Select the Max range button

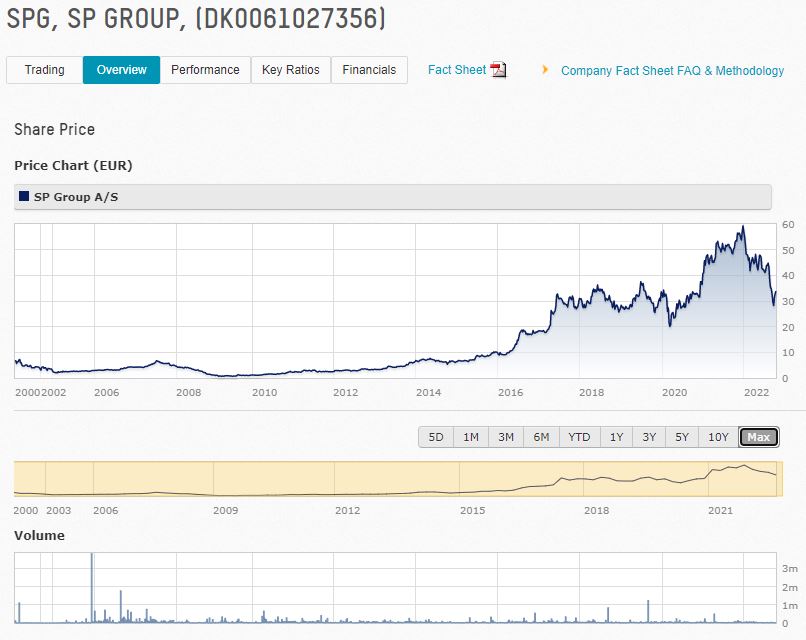pyautogui.click(x=758, y=437)
